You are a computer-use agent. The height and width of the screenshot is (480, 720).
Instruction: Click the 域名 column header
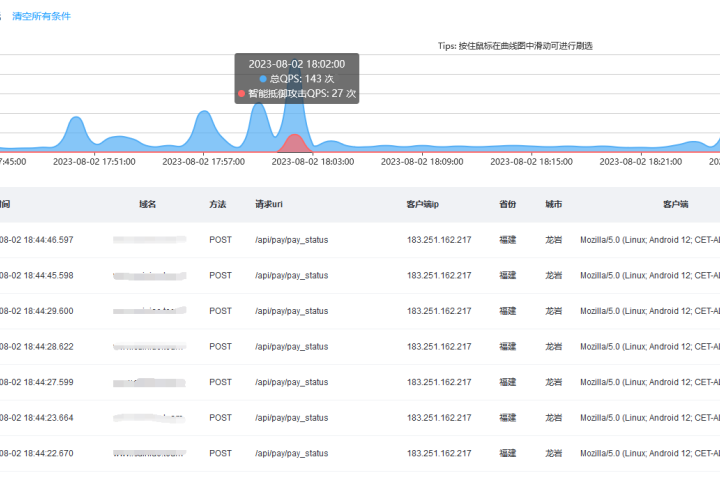point(148,204)
